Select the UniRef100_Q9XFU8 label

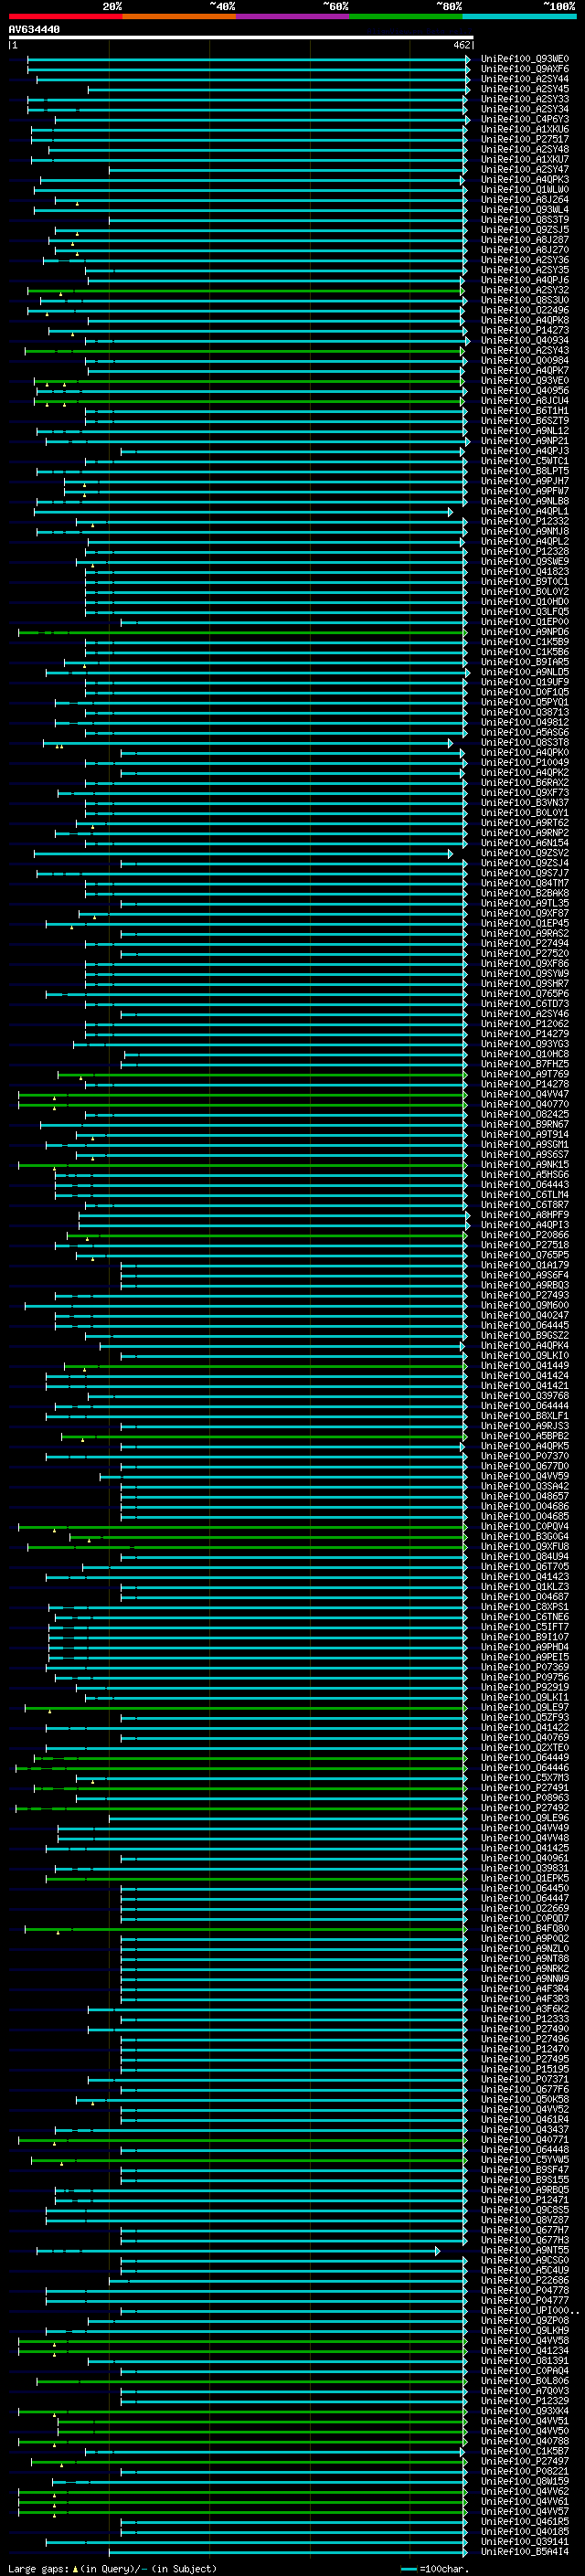[525, 1547]
